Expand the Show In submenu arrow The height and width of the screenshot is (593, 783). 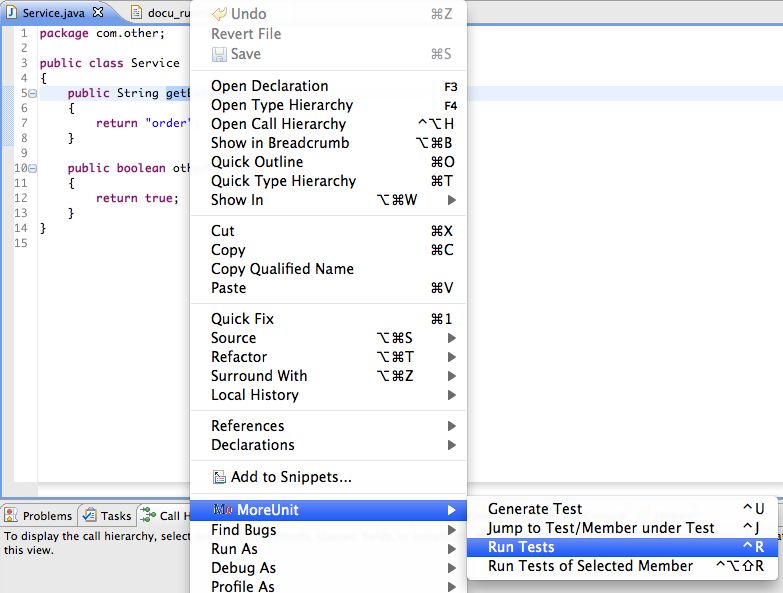click(x=451, y=200)
